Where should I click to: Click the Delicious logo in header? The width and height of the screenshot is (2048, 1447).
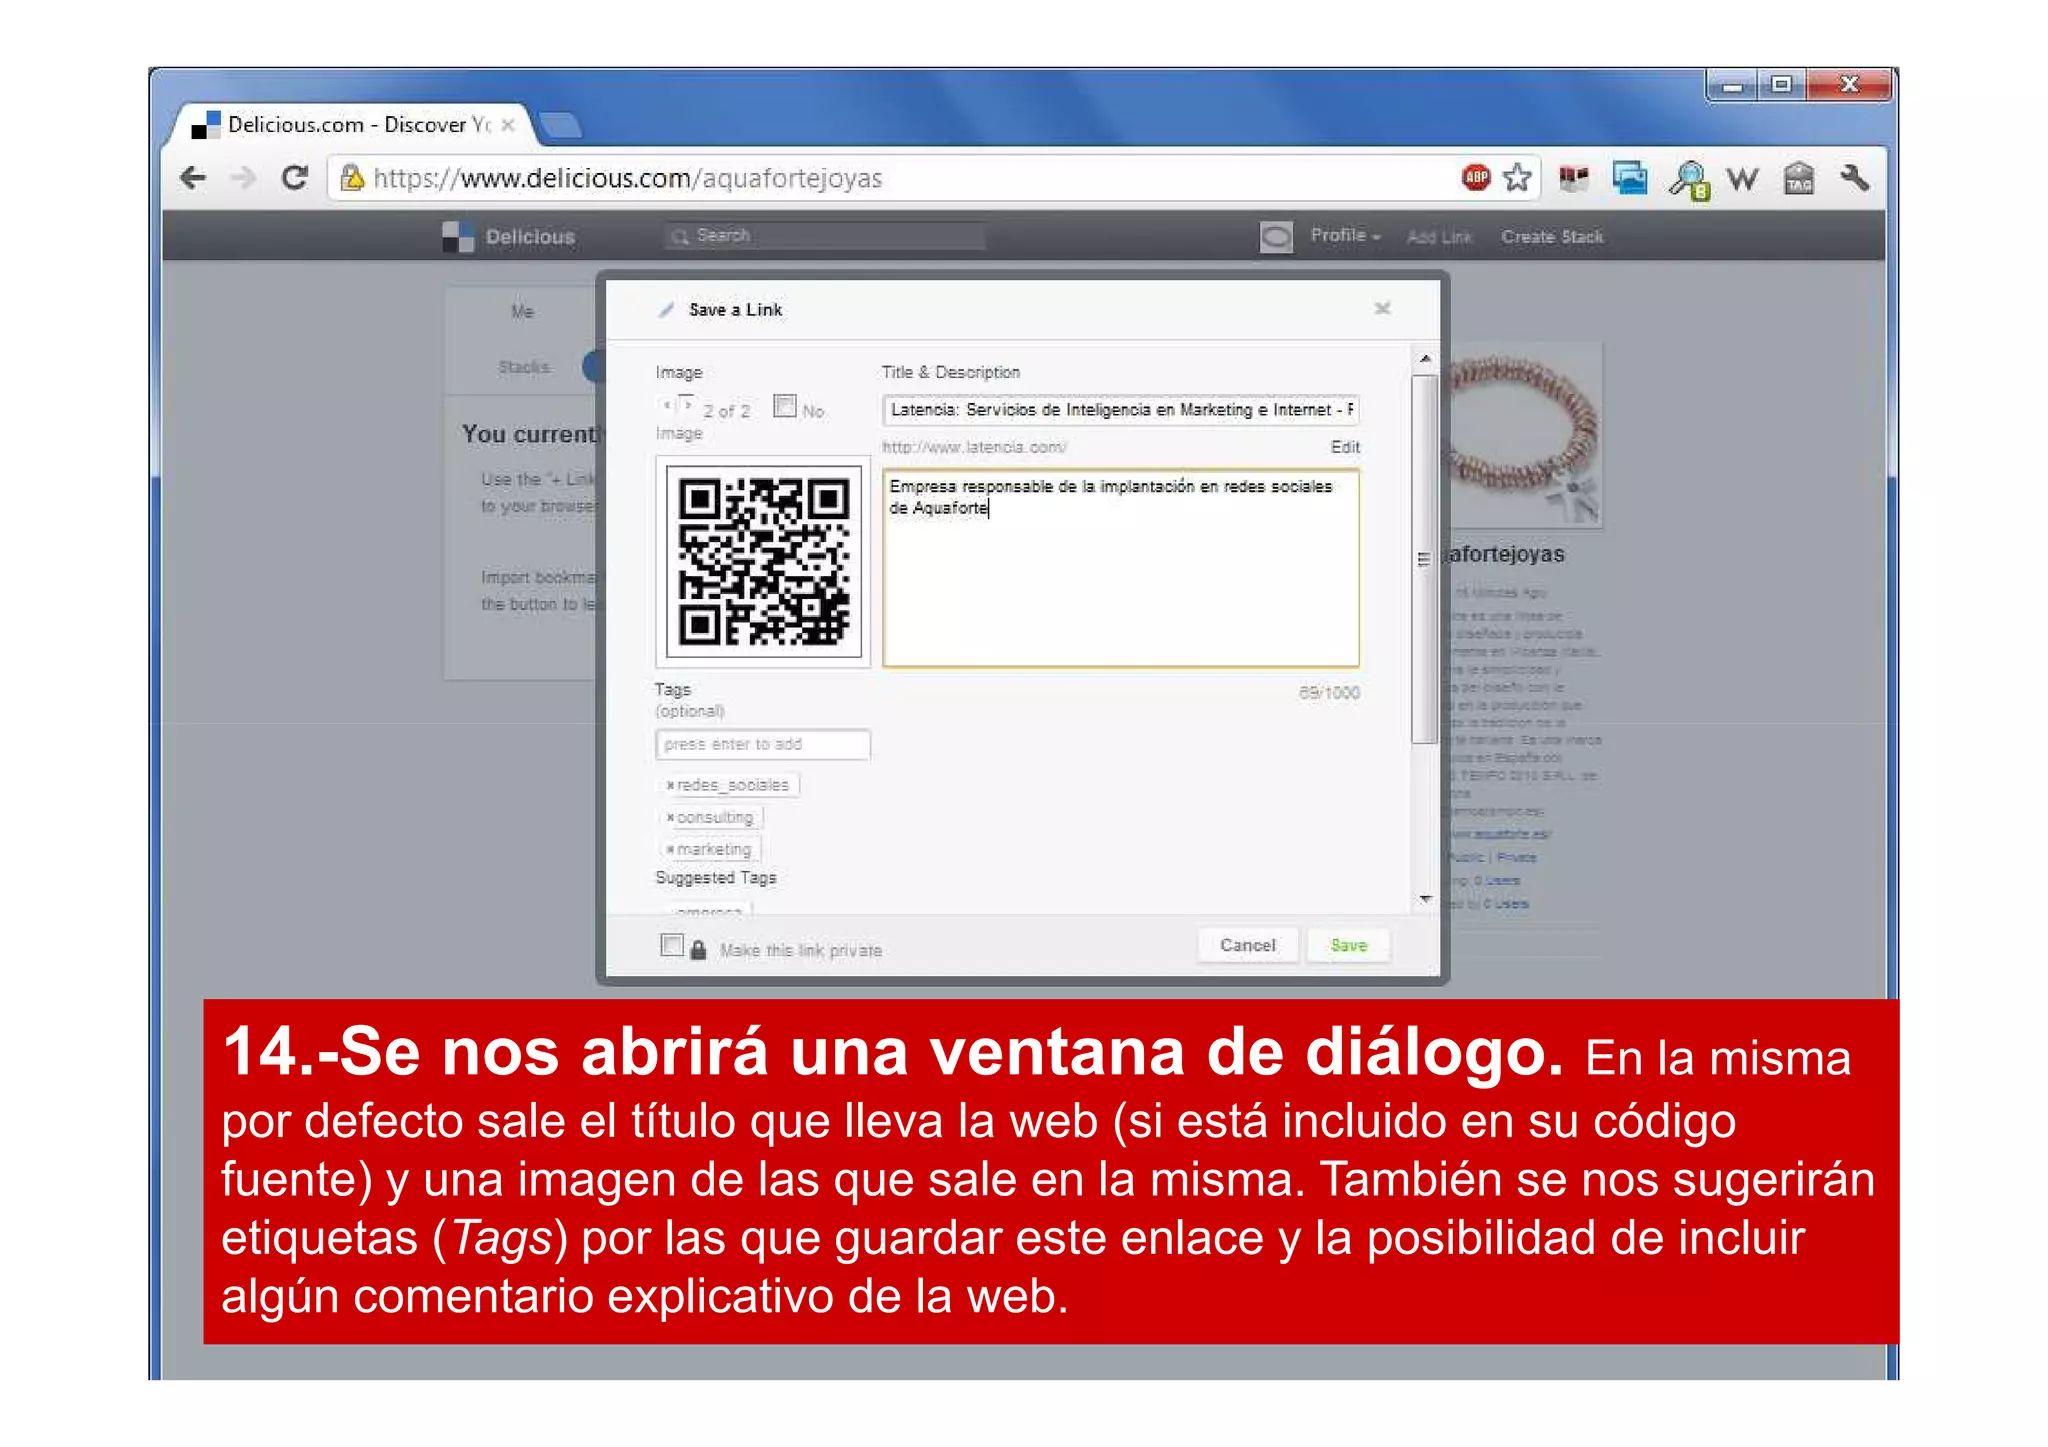coord(509,237)
